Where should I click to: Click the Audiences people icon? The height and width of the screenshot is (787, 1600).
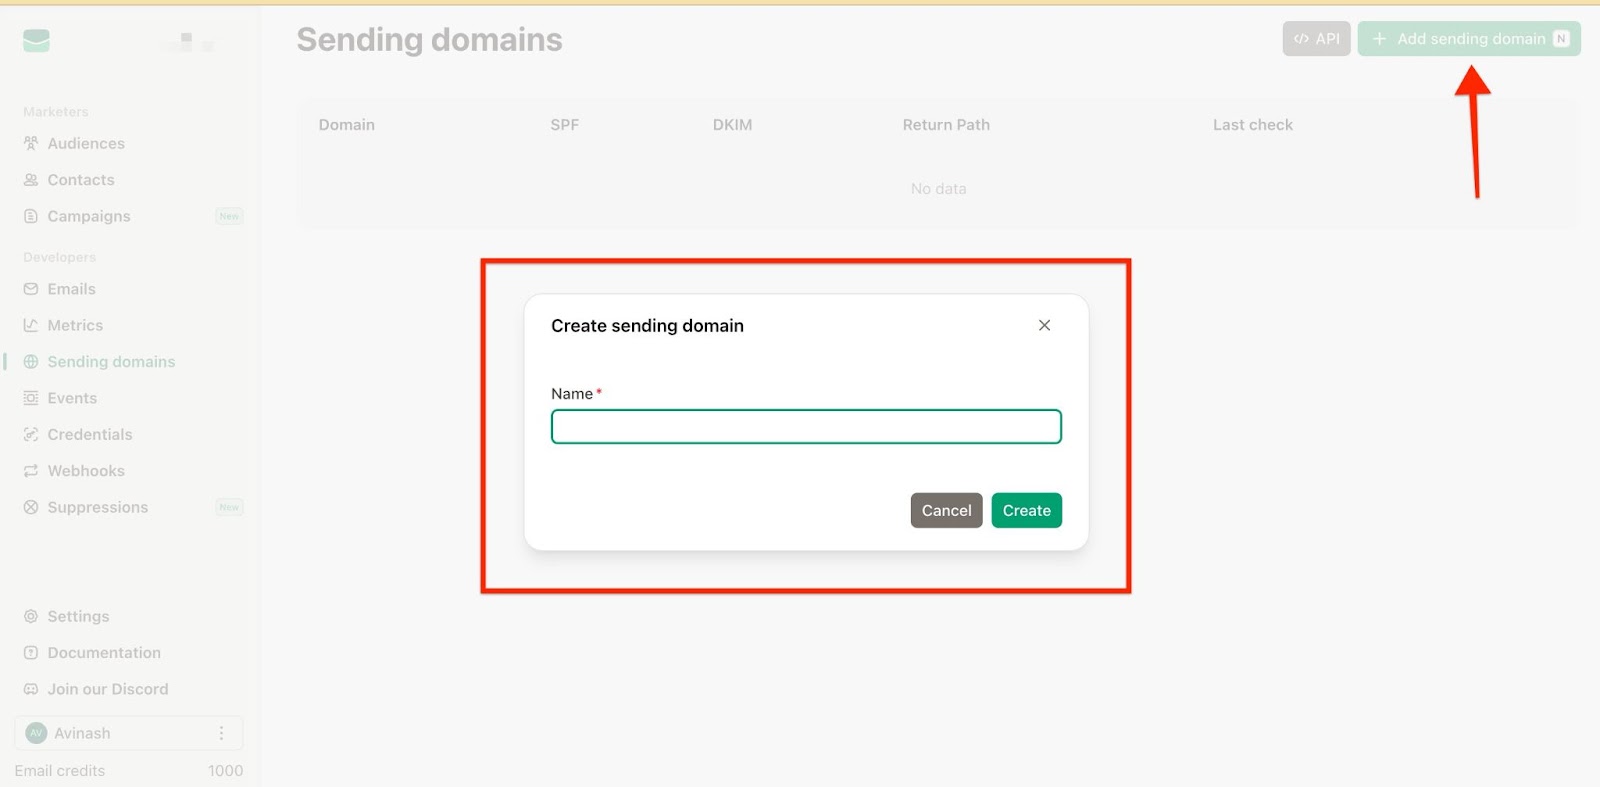31,143
